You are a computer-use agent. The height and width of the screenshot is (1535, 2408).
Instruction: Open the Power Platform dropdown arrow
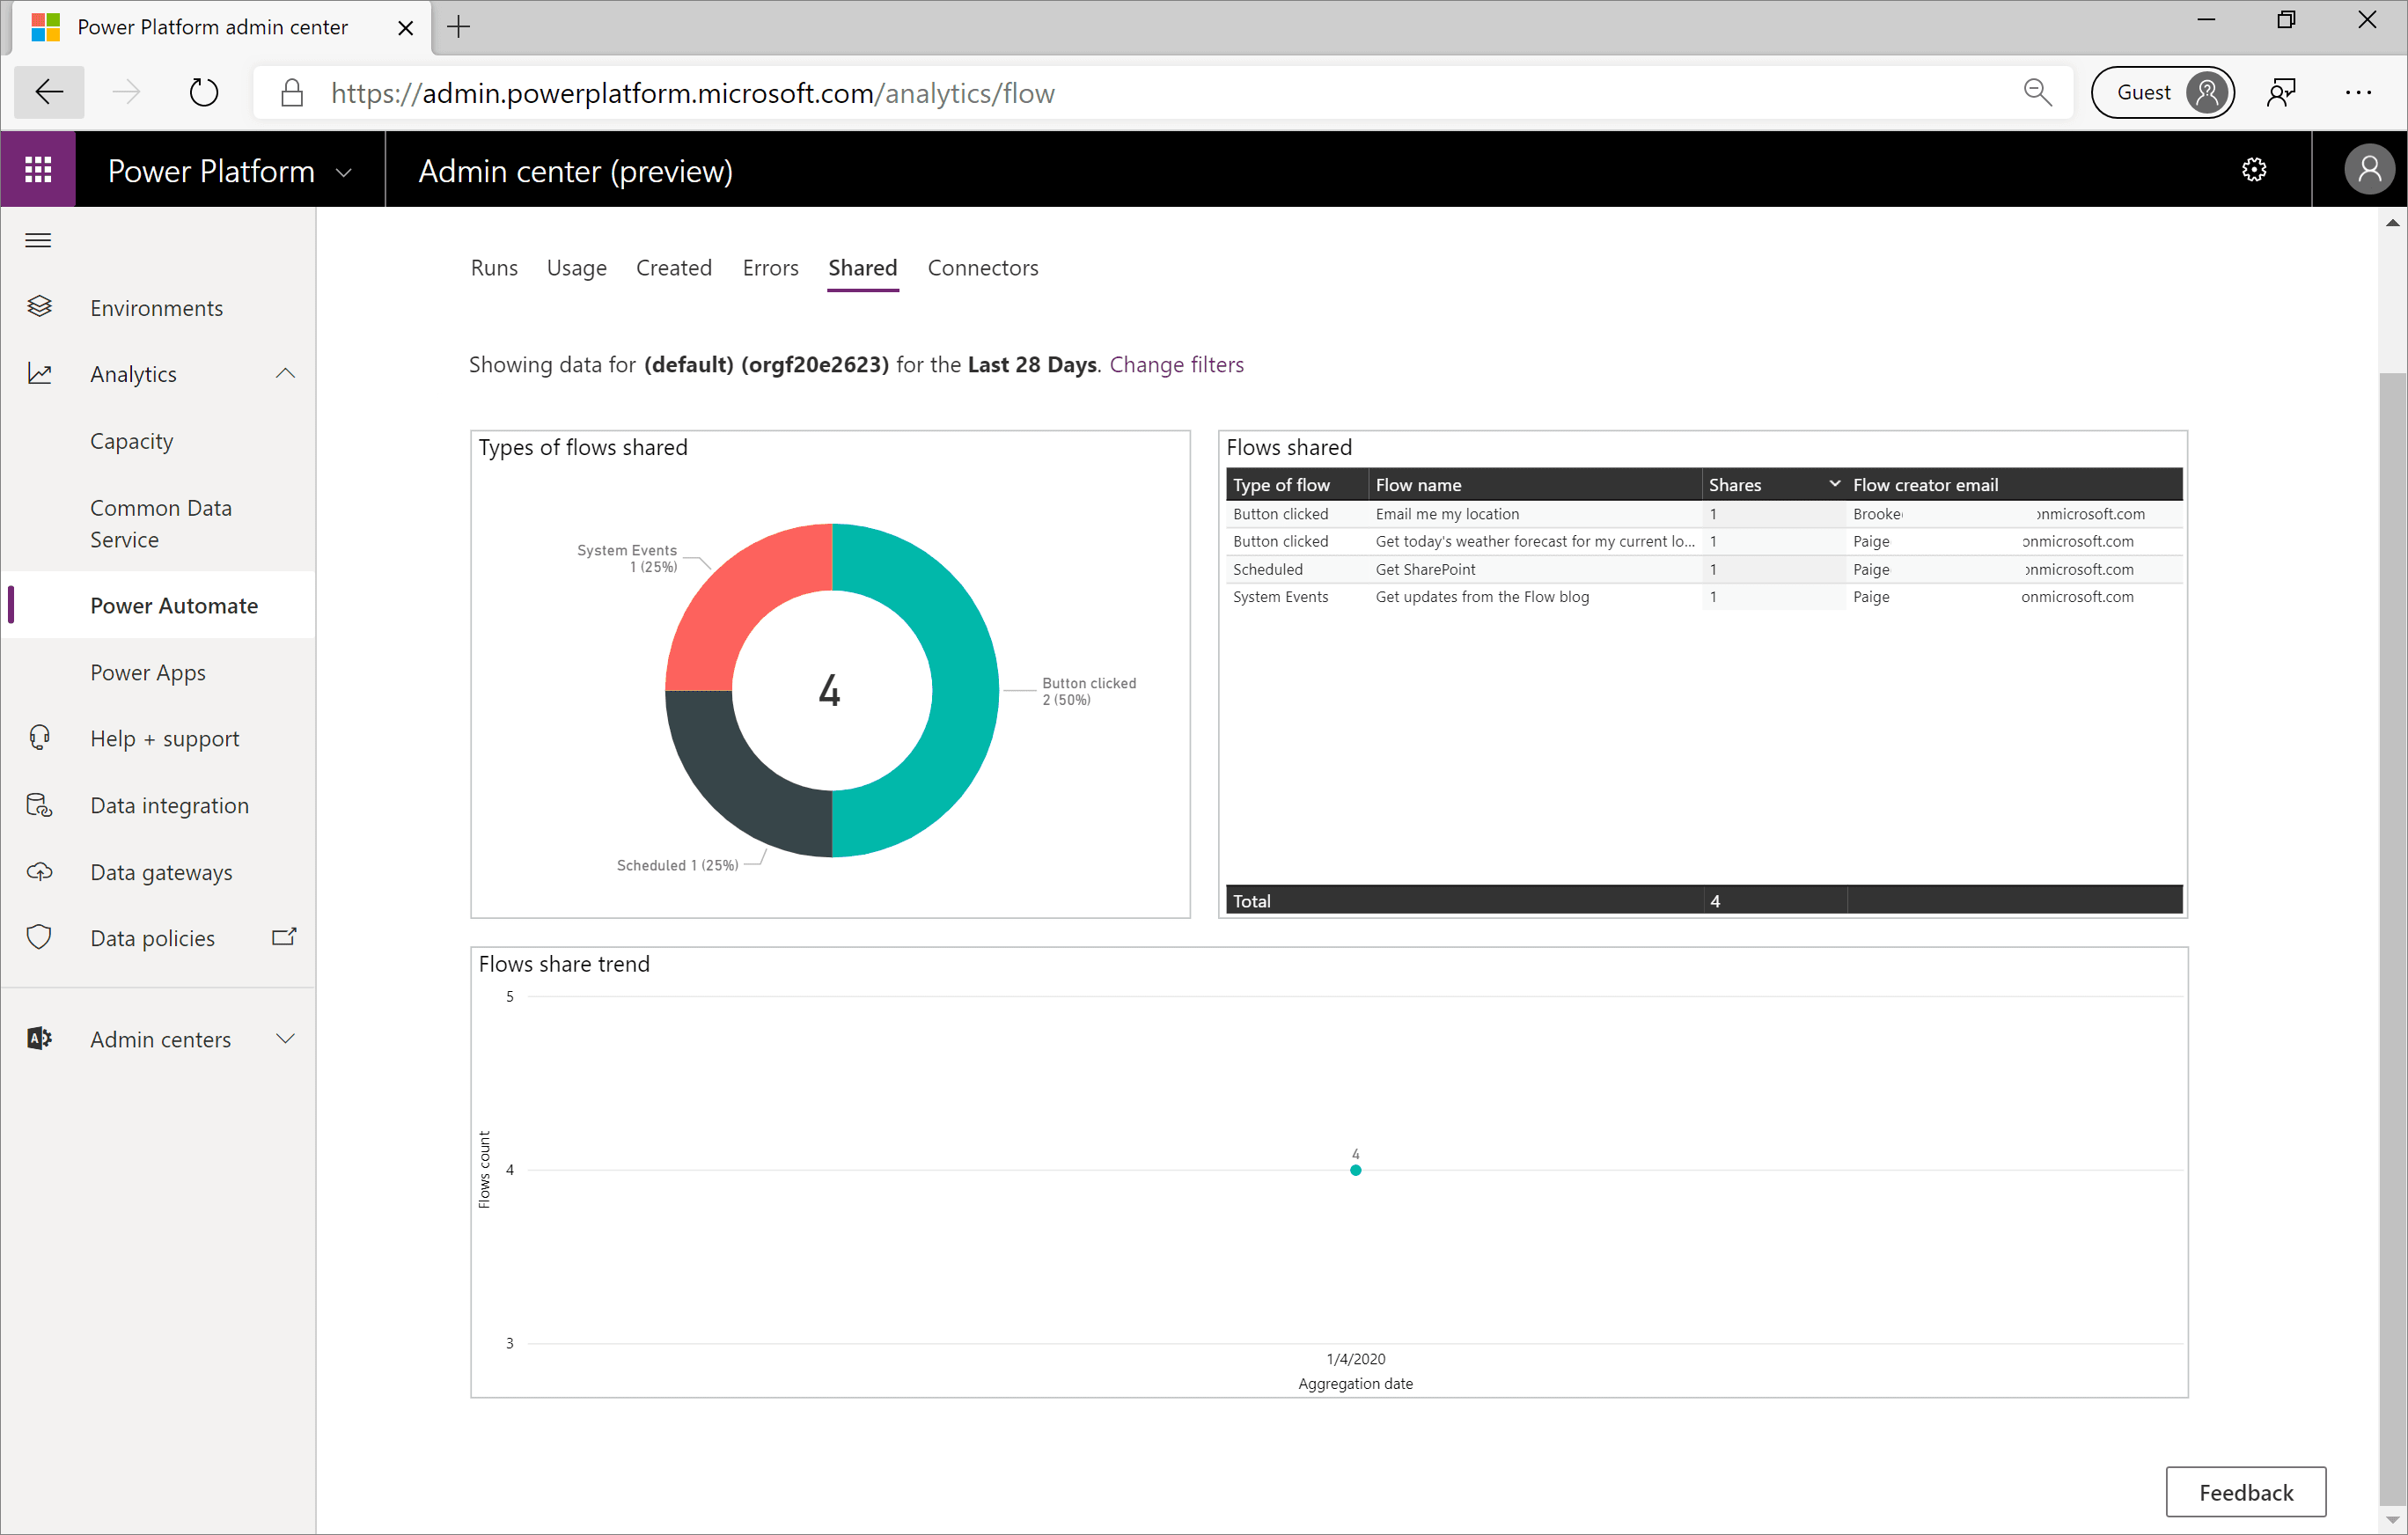344,172
